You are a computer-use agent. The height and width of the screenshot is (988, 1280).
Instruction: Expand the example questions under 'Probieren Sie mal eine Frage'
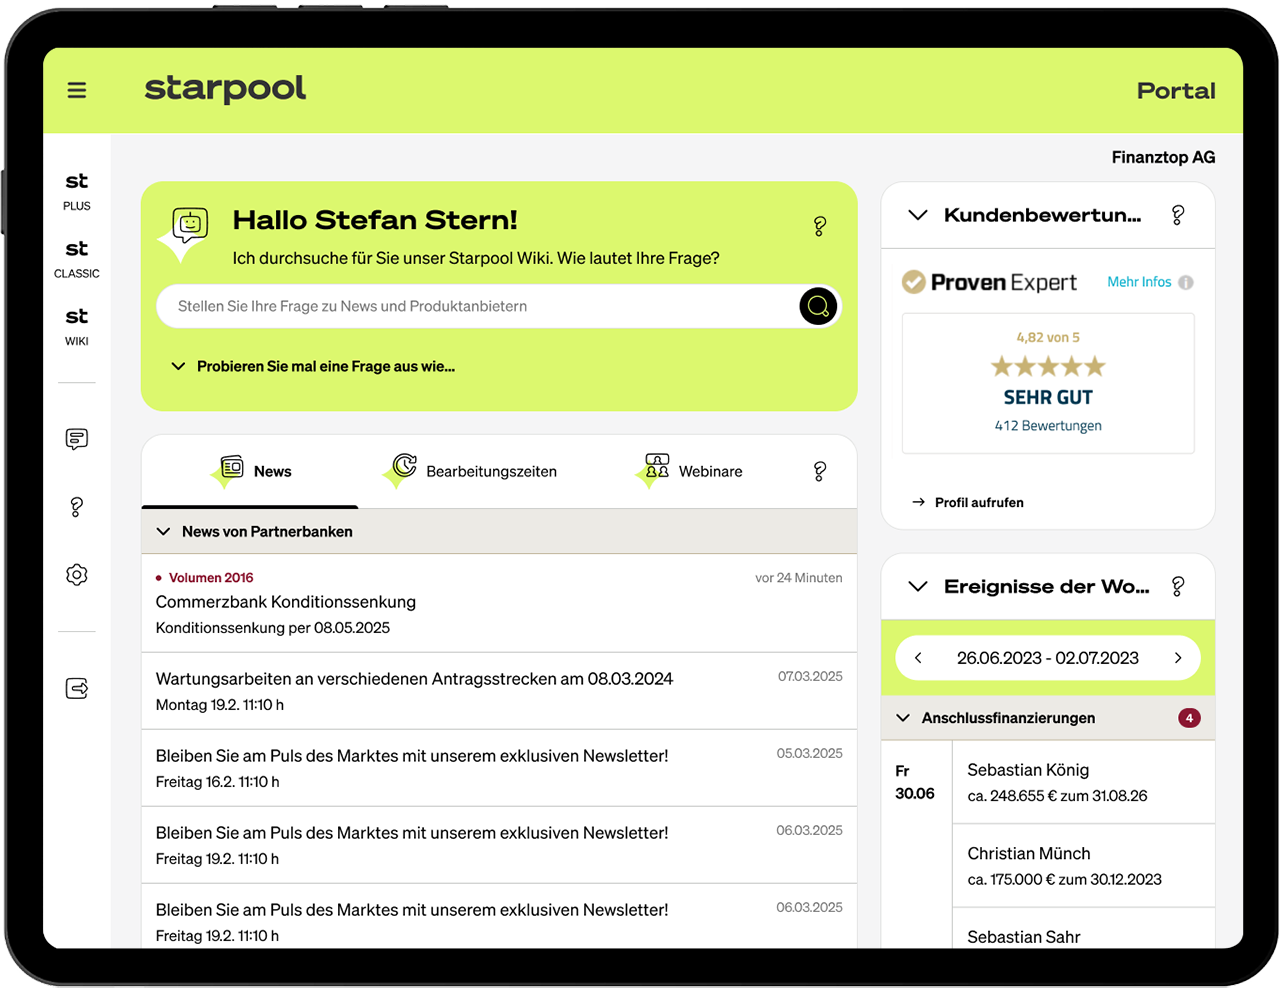178,366
